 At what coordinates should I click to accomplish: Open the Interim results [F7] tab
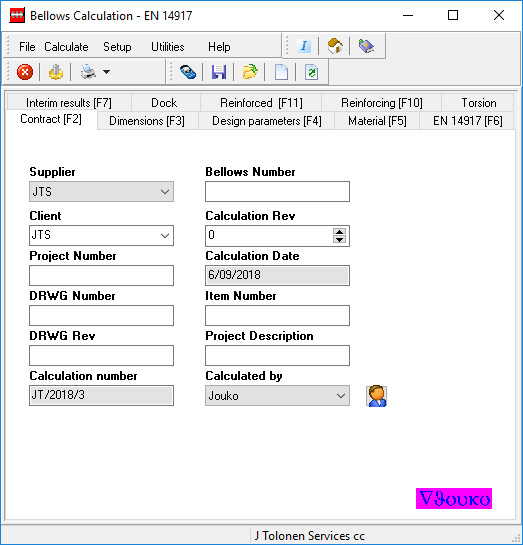click(x=69, y=103)
